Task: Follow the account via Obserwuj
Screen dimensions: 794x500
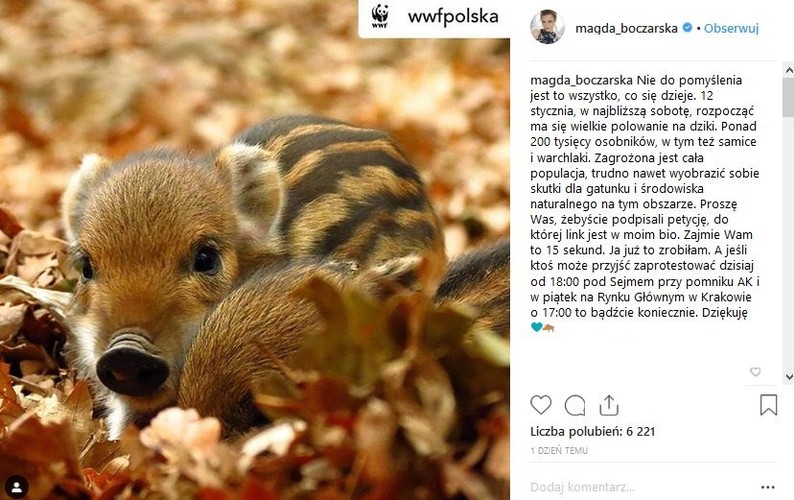Action: point(731,28)
